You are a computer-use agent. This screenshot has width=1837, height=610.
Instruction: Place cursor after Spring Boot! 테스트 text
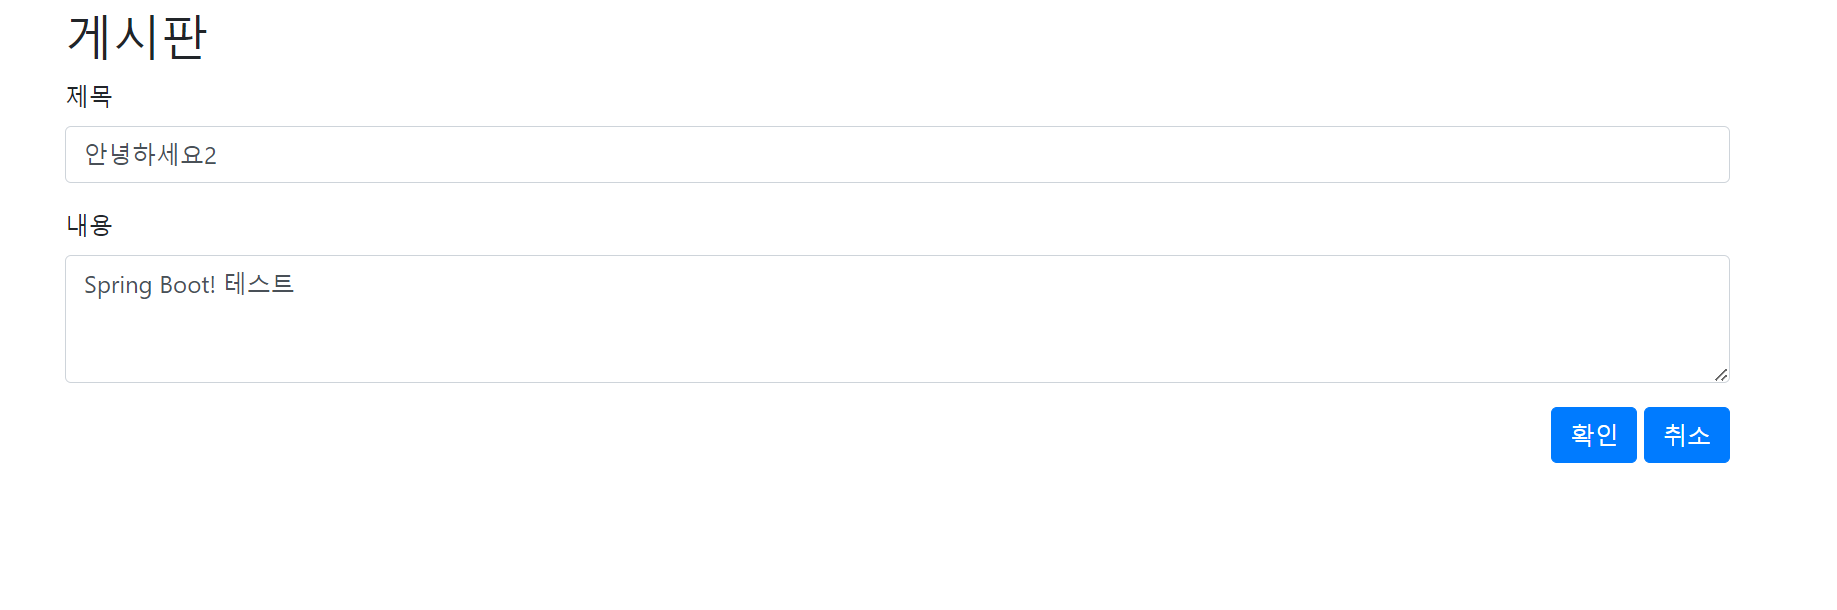click(296, 285)
